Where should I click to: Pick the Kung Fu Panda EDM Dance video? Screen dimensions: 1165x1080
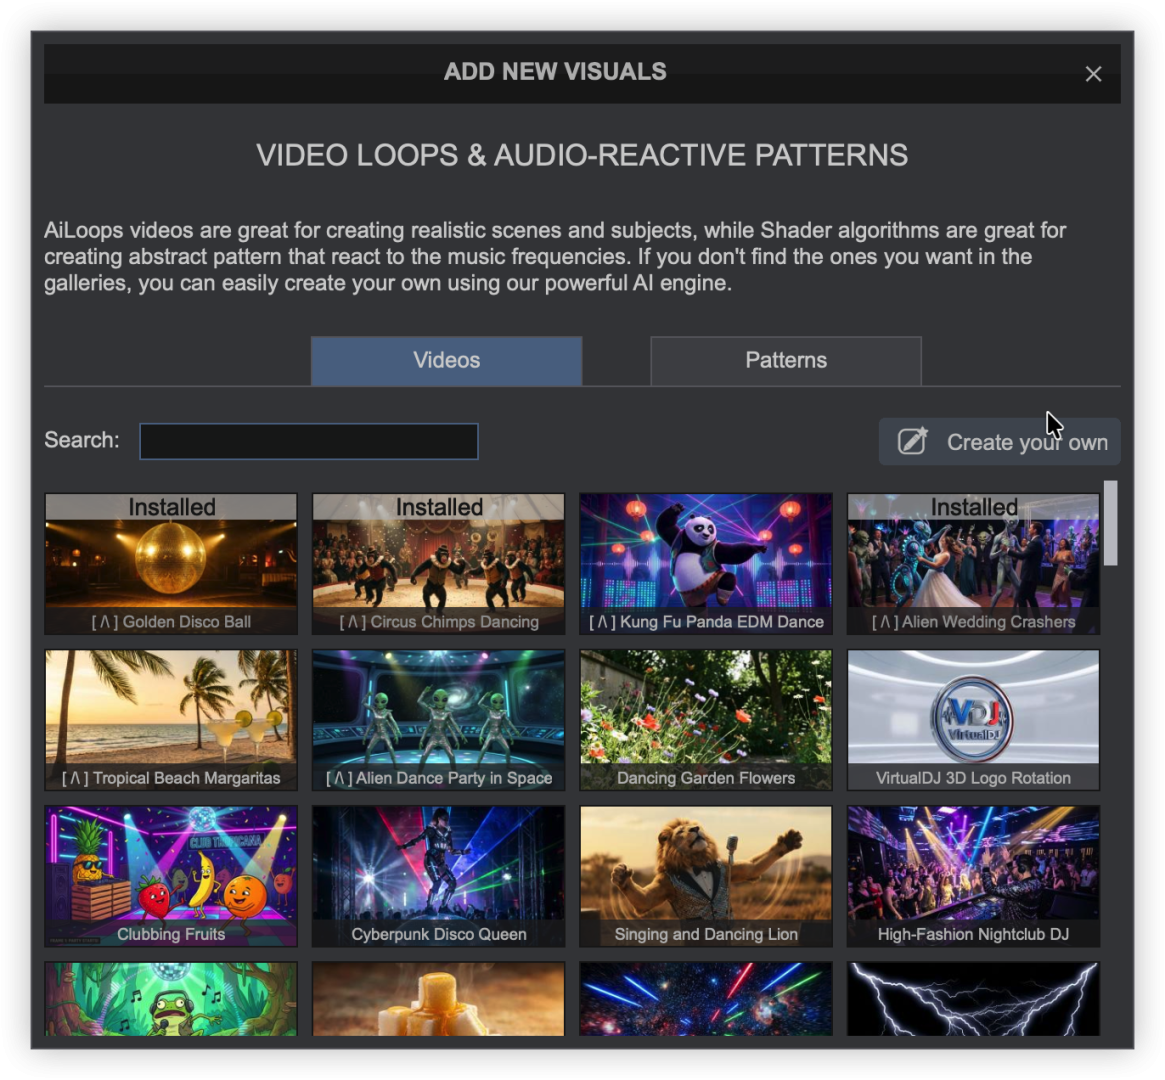point(706,564)
